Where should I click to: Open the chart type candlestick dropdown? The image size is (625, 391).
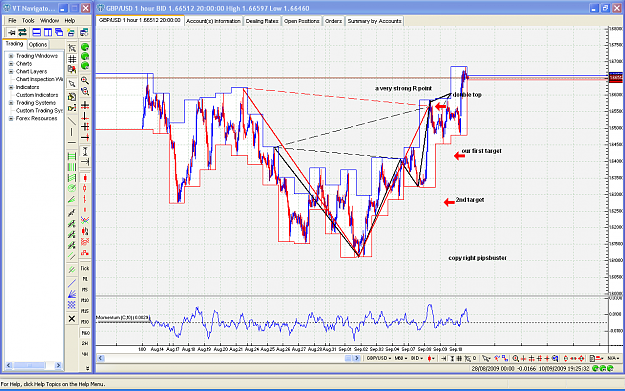click(431, 358)
